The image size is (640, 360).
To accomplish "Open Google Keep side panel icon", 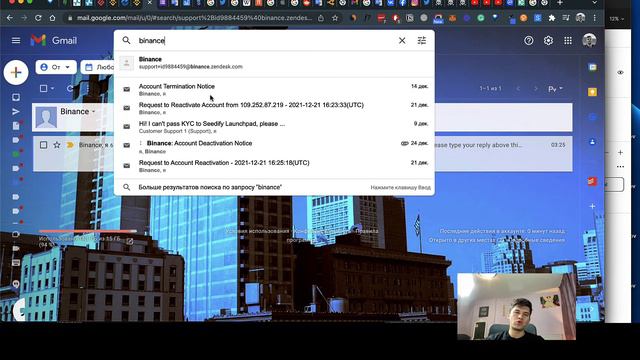I will (x=592, y=92).
